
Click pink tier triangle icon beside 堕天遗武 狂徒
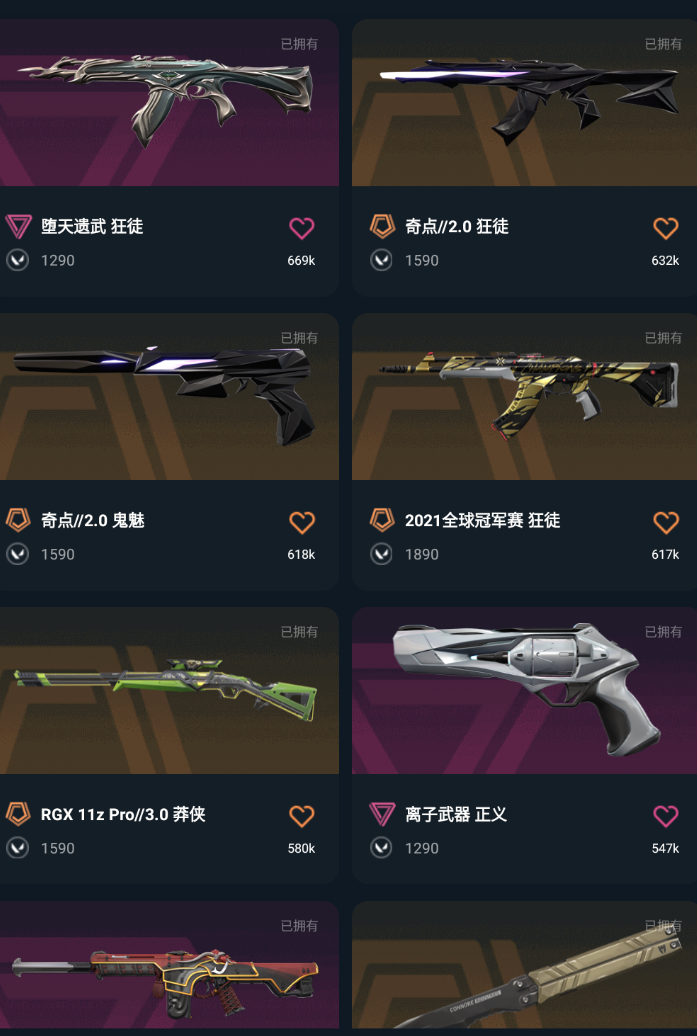(x=18, y=227)
